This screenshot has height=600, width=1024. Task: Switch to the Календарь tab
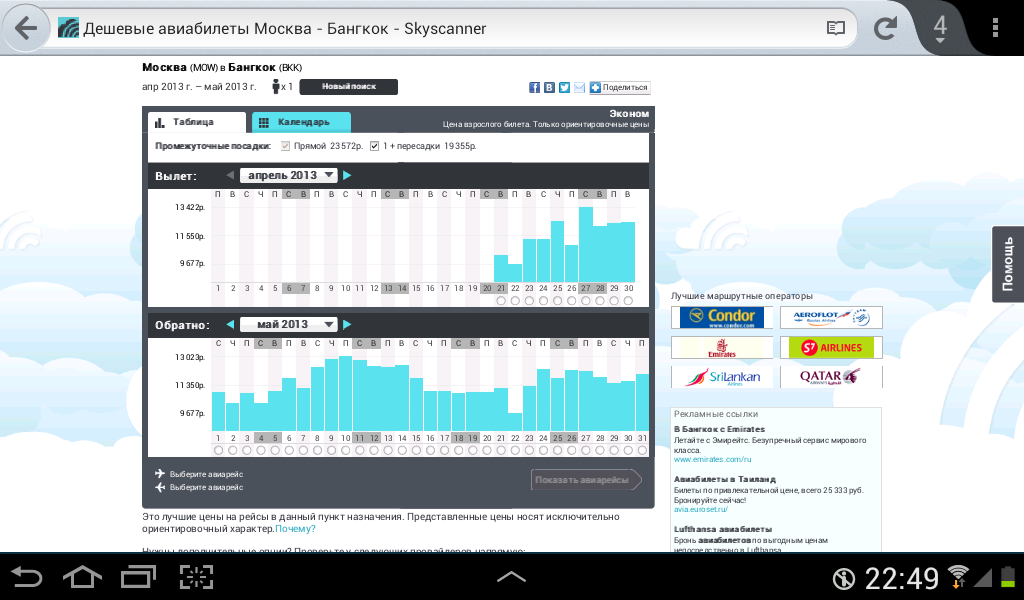click(x=302, y=122)
